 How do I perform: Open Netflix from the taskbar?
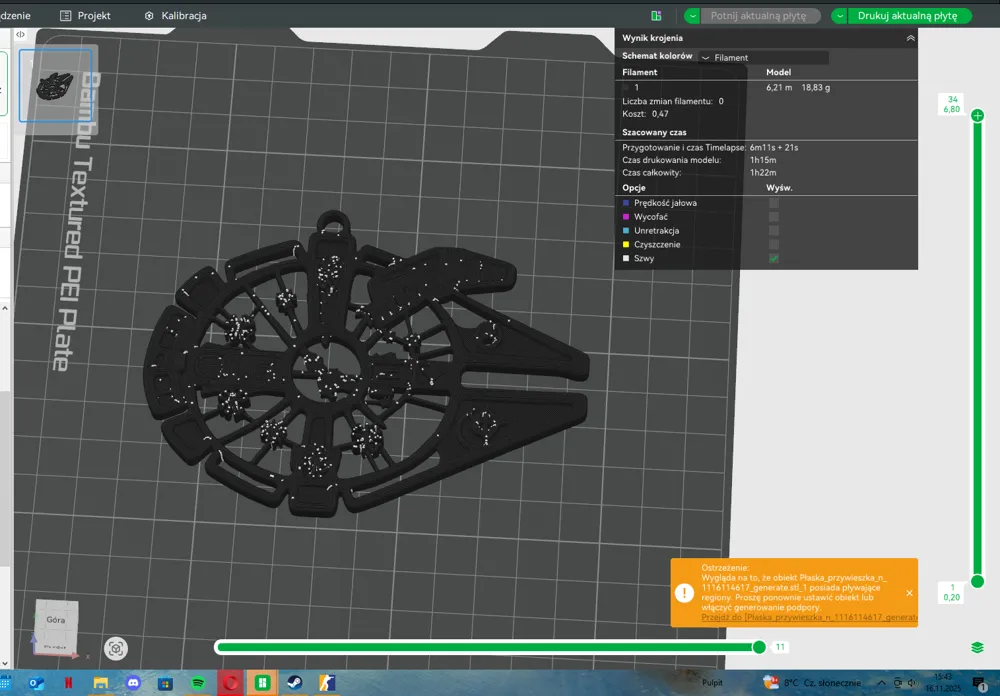pyautogui.click(x=68, y=683)
